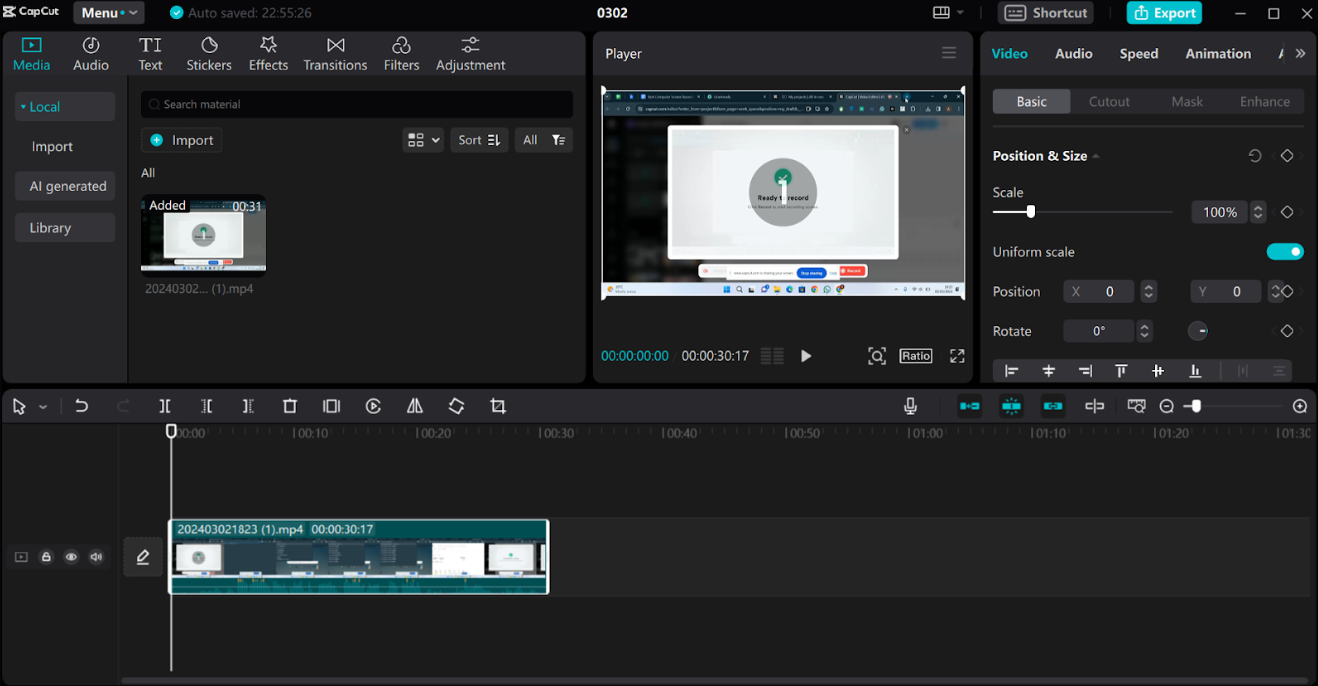Viewport: 1318px width, 686px height.
Task: Rotate the selected clip
Action: 456,406
